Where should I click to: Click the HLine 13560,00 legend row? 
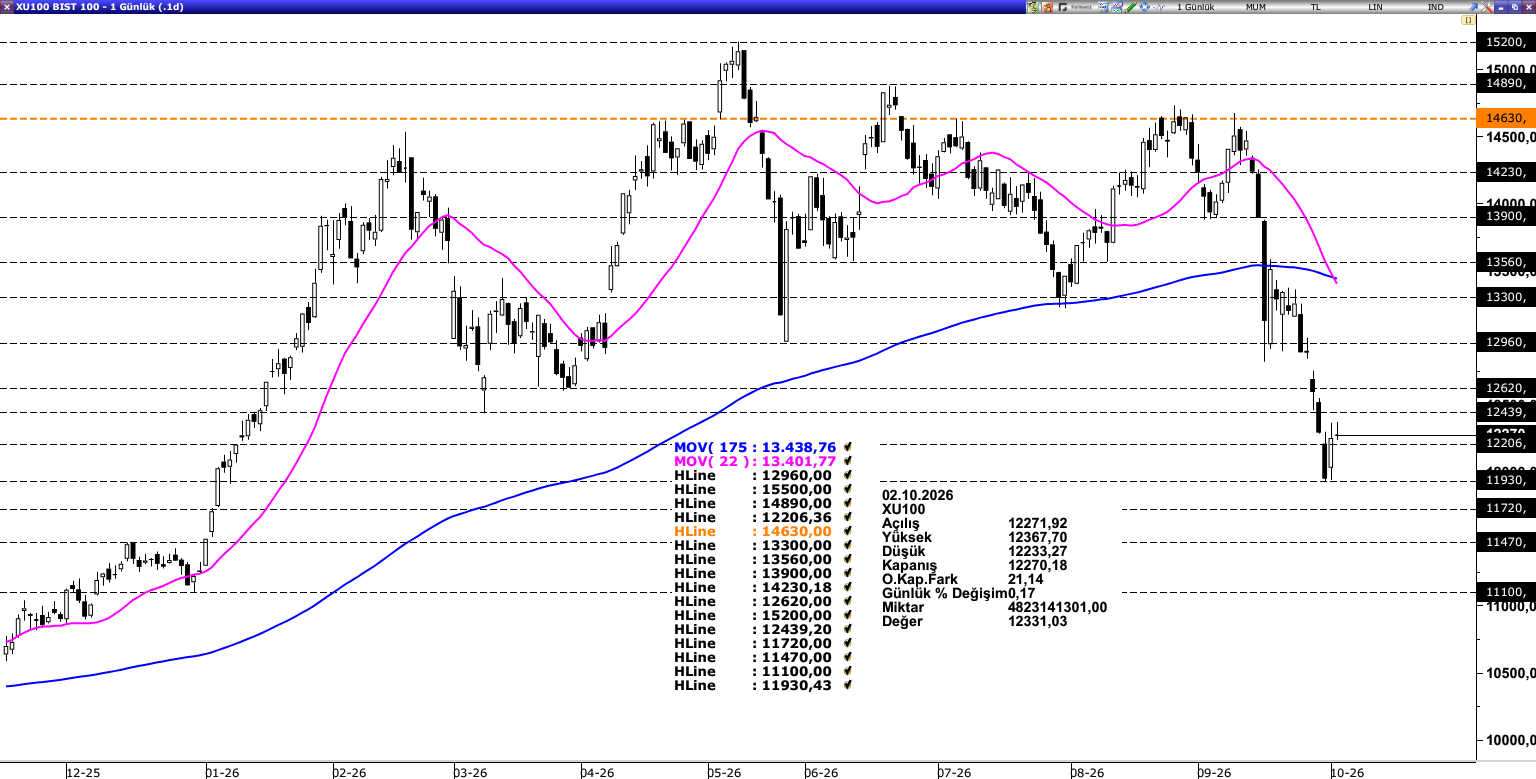(x=763, y=559)
